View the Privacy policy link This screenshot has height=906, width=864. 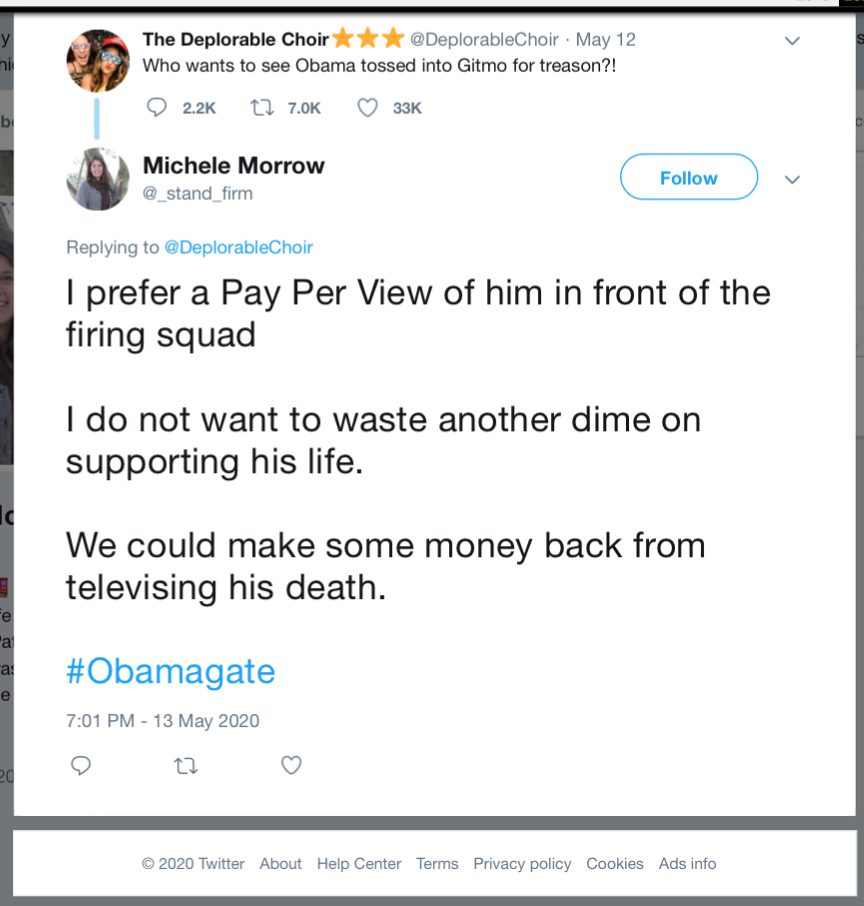click(522, 863)
